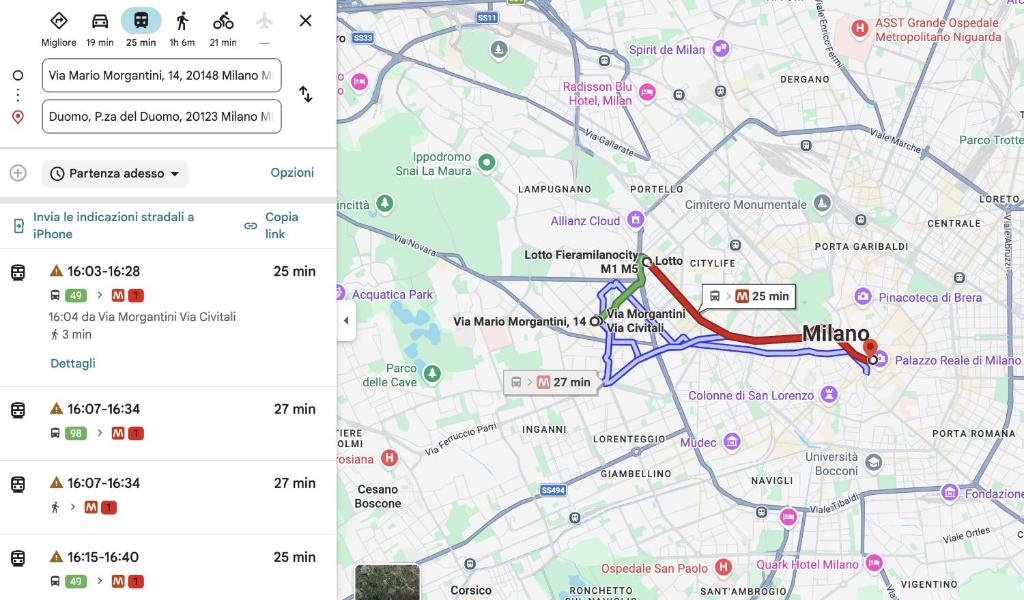Open the Acquatica Park marker
This screenshot has width=1024, height=600.
[x=341, y=292]
